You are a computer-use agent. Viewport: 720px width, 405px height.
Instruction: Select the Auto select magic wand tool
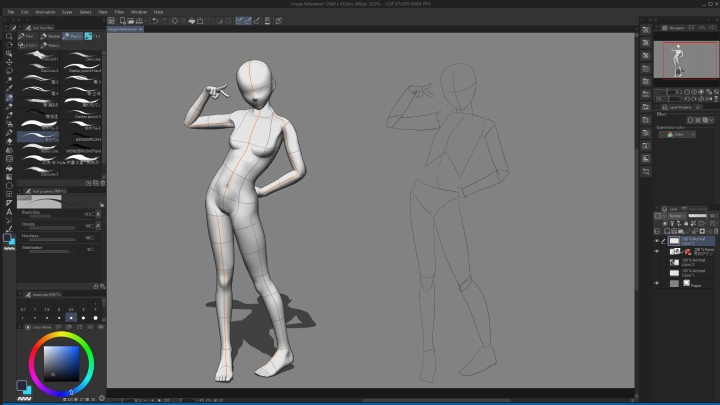9,80
